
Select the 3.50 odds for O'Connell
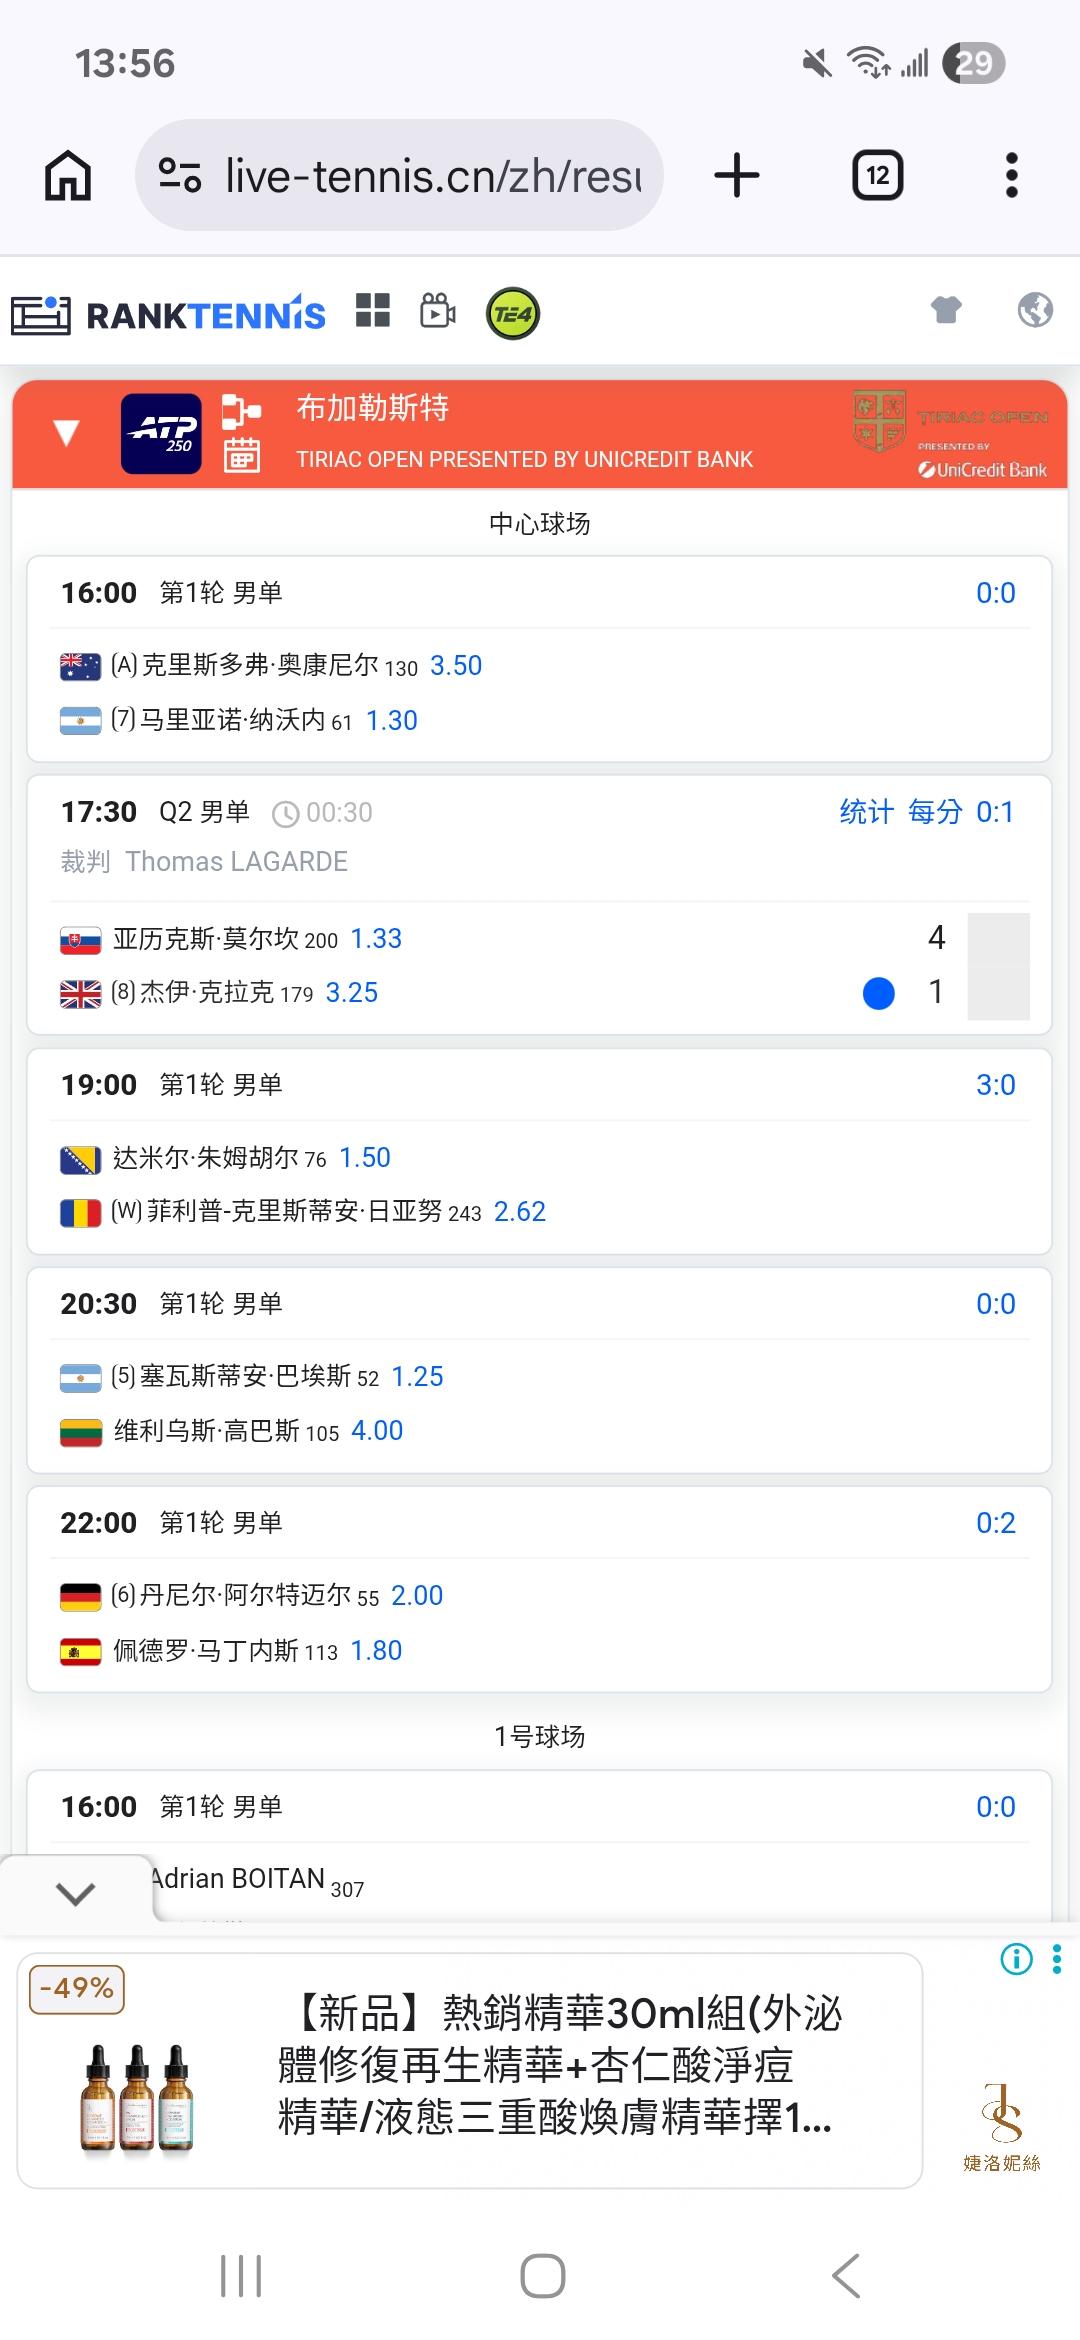(456, 666)
